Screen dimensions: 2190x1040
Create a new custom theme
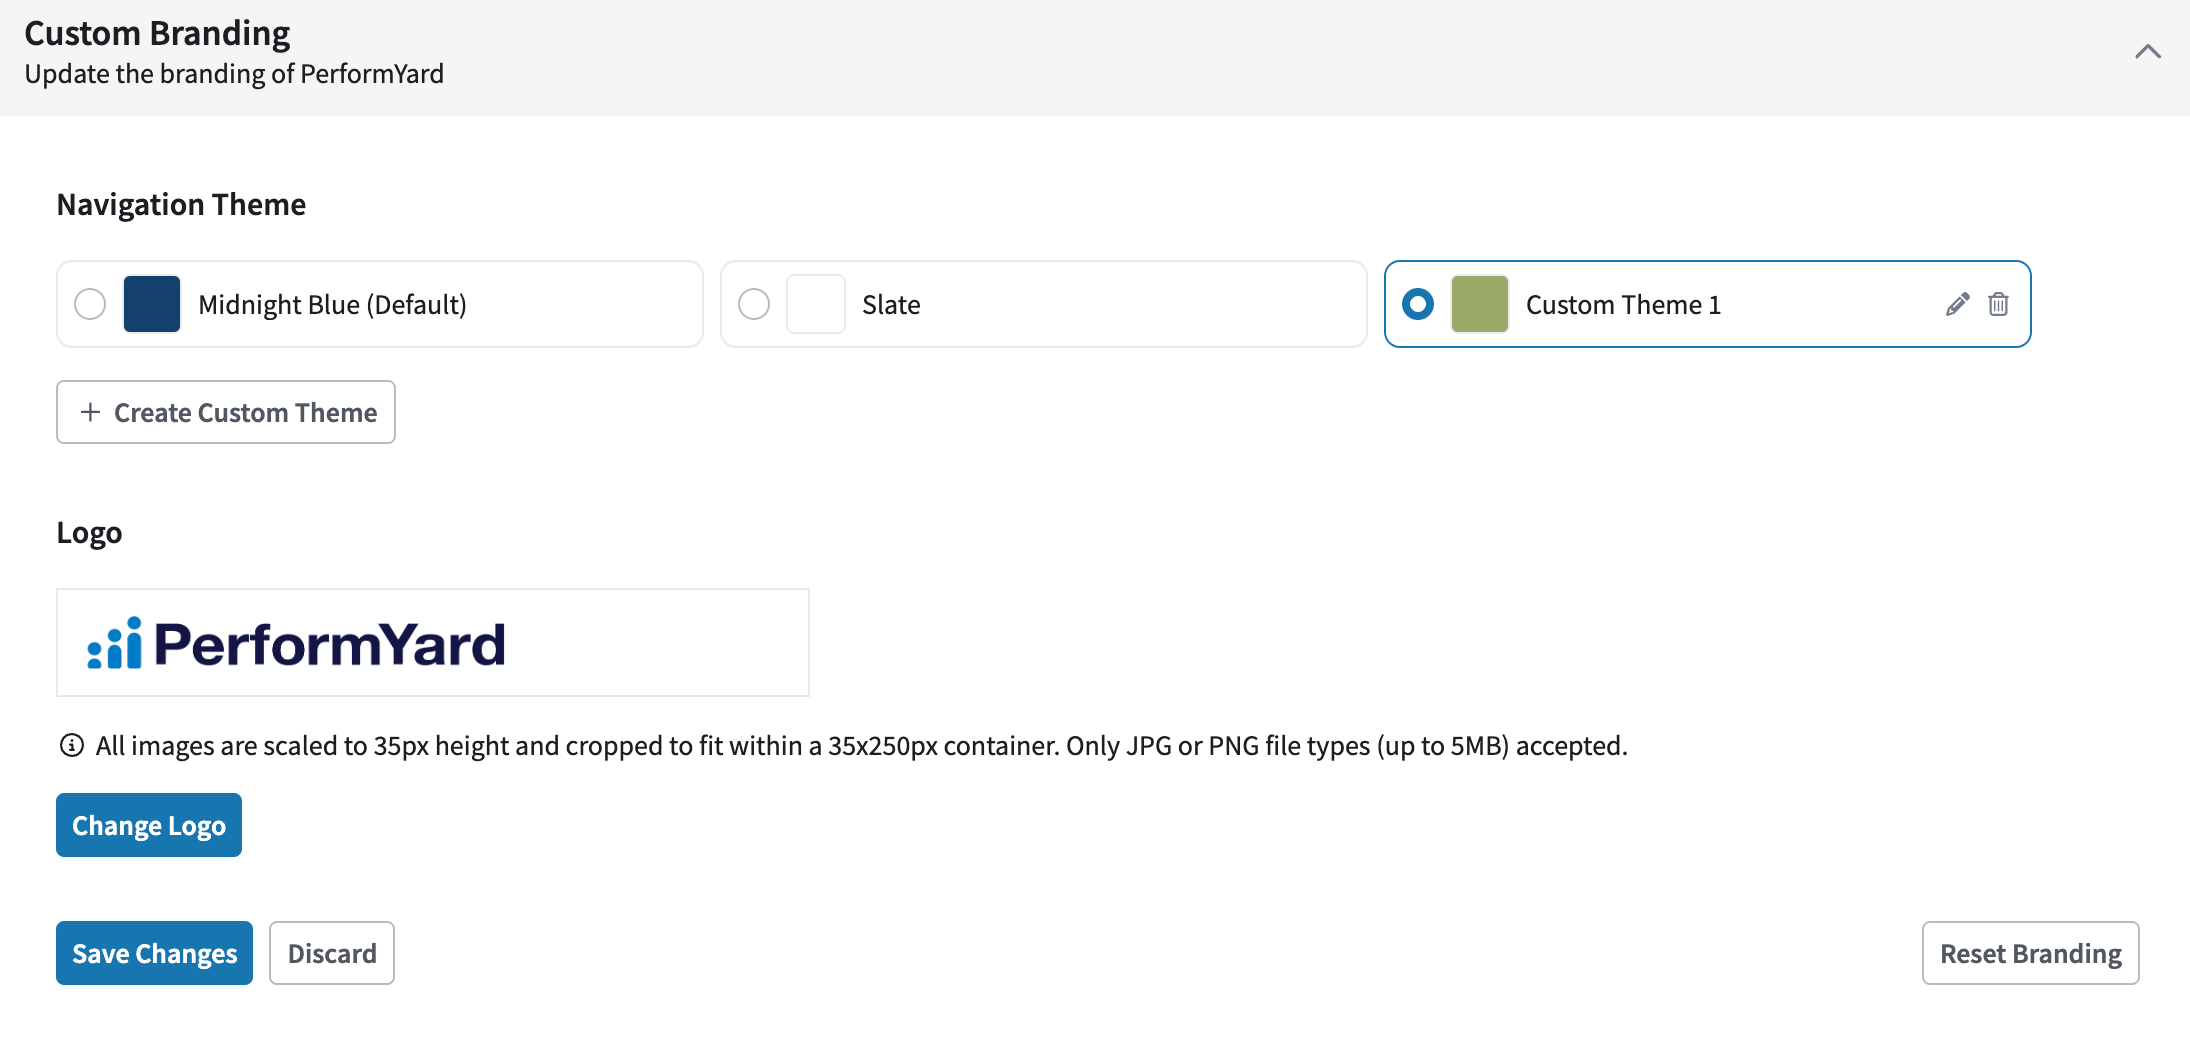pyautogui.click(x=226, y=412)
